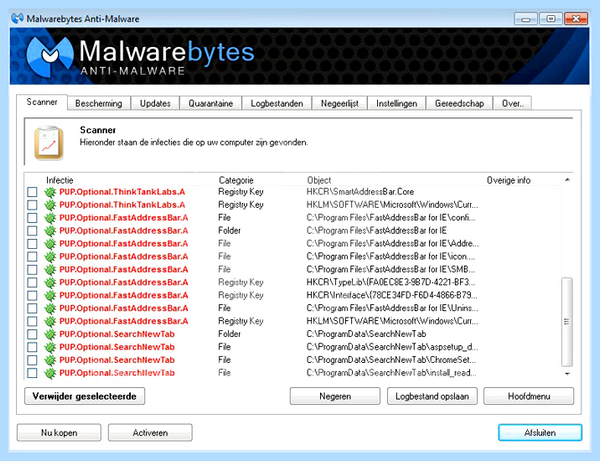Click scroll up arrow of infection list
The image size is (600, 461).
(567, 179)
